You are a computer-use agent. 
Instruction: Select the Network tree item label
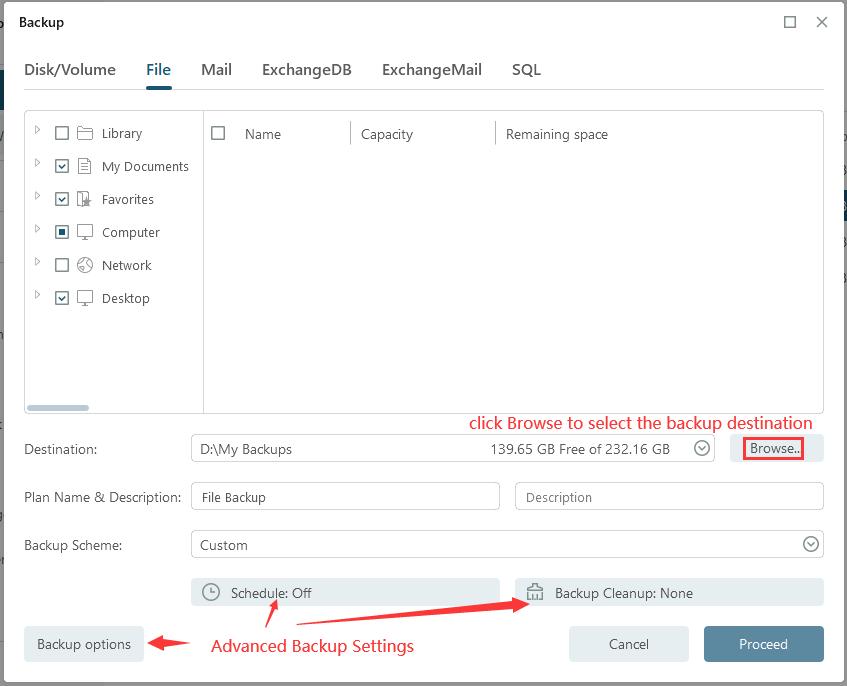pyautogui.click(x=127, y=265)
